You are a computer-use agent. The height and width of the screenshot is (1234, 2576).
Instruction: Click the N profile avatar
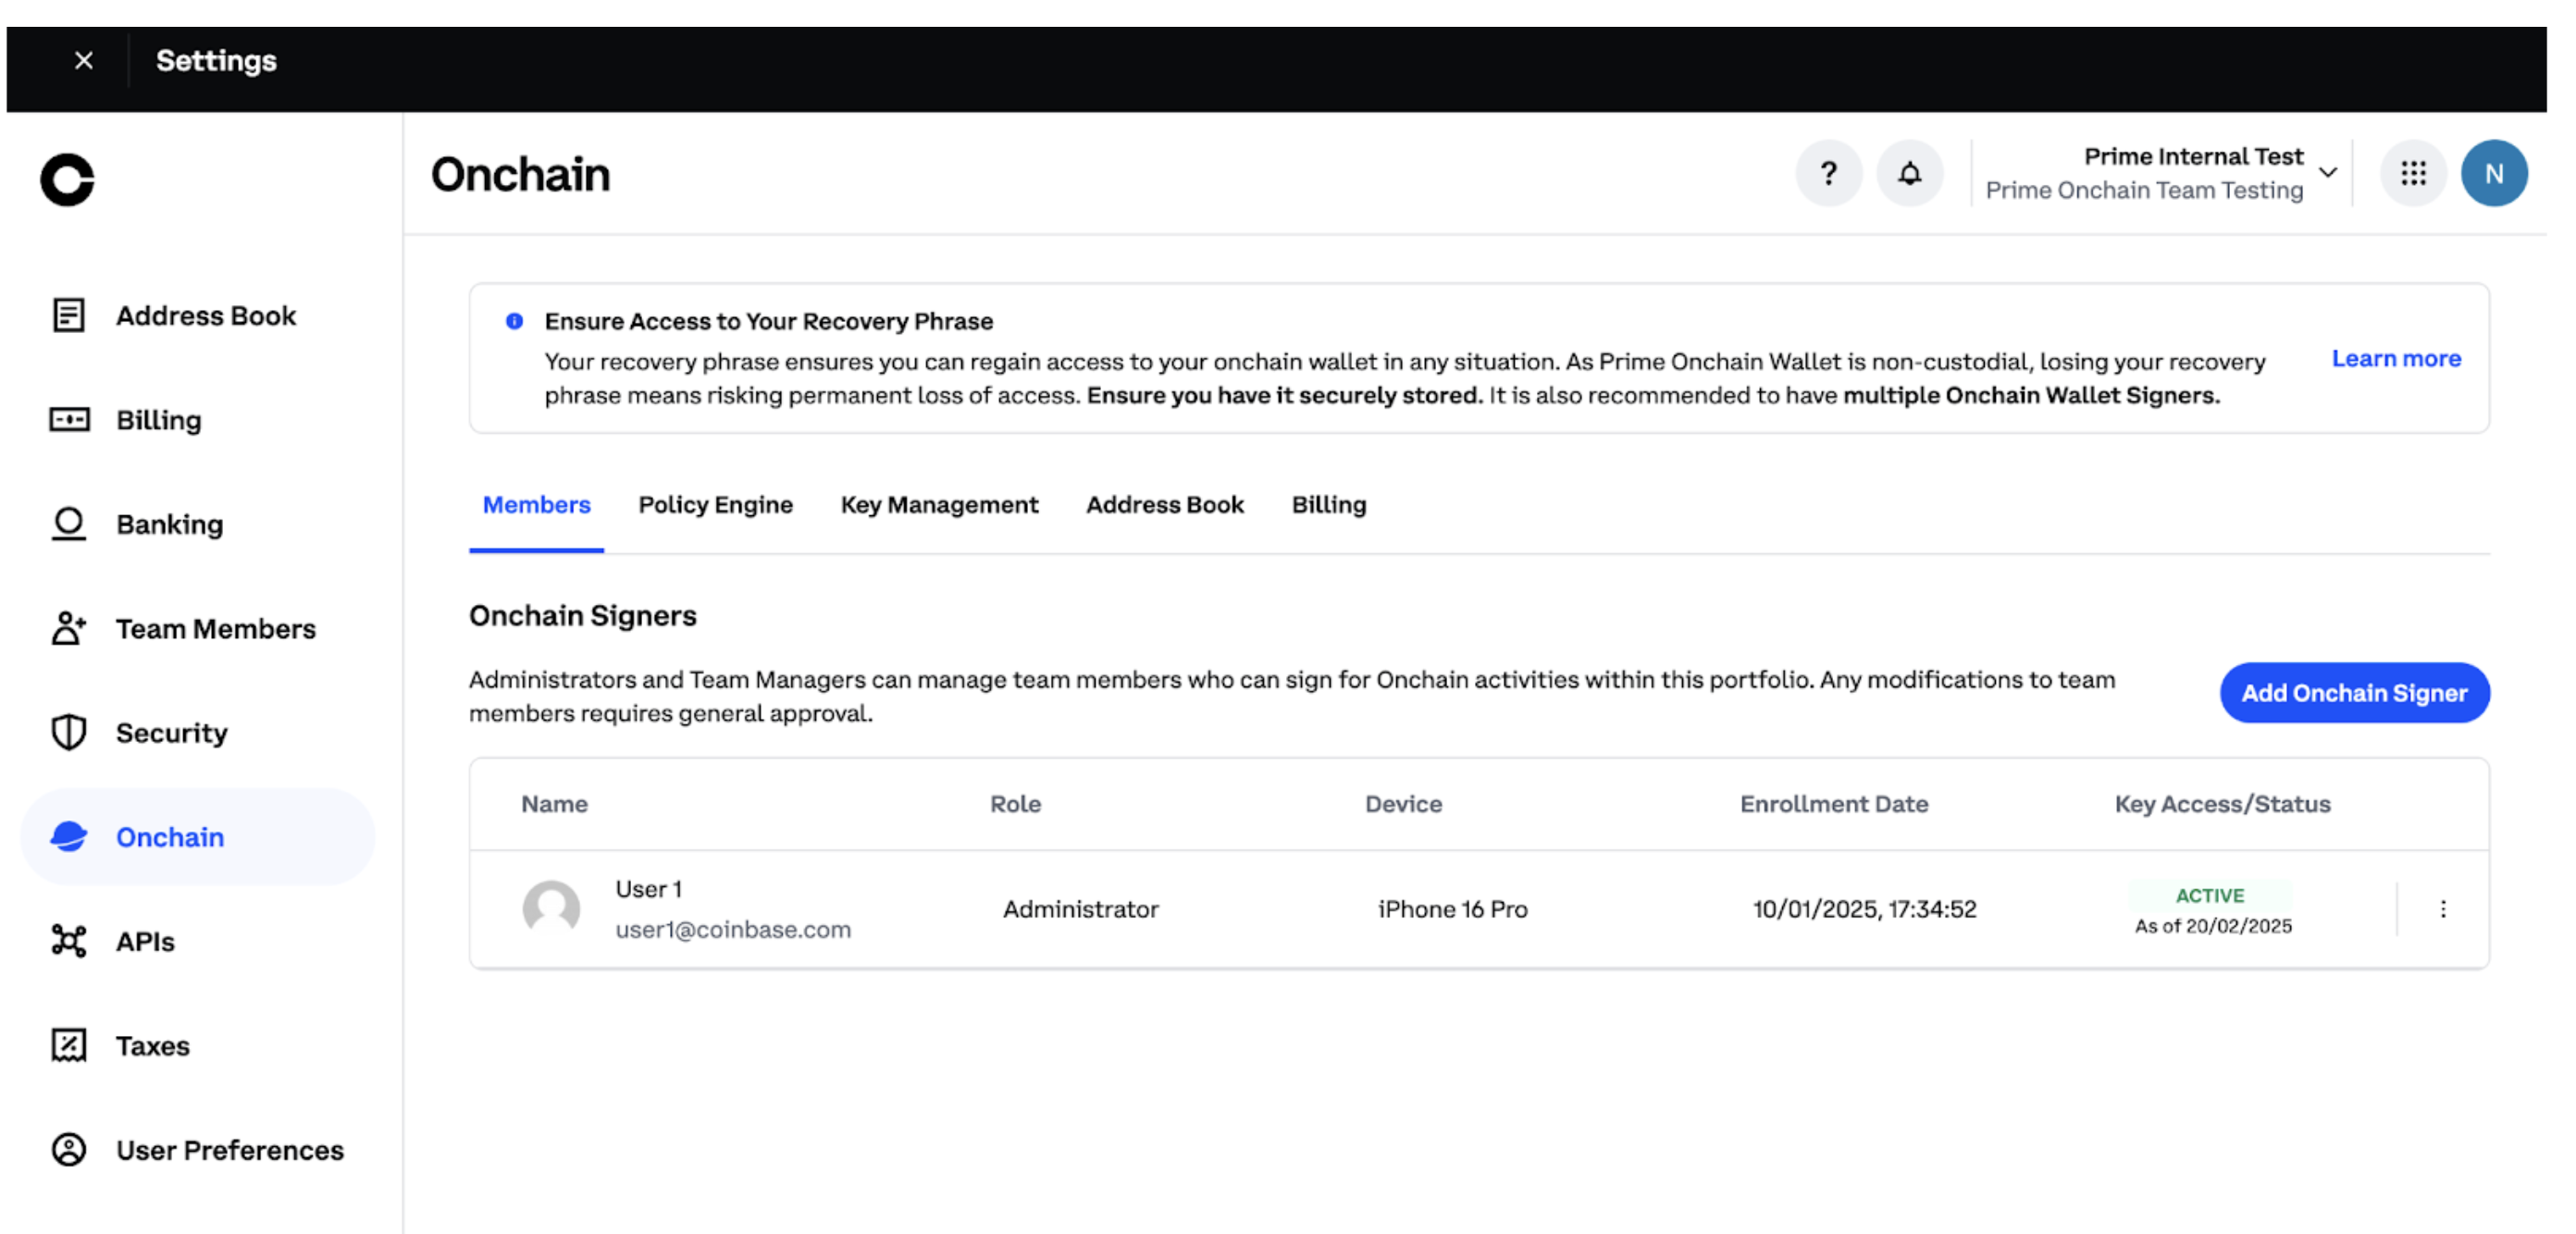point(2493,173)
